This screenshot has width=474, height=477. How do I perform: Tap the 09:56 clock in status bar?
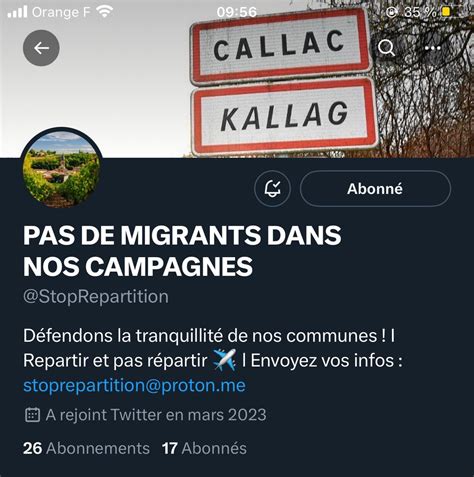coord(237,12)
